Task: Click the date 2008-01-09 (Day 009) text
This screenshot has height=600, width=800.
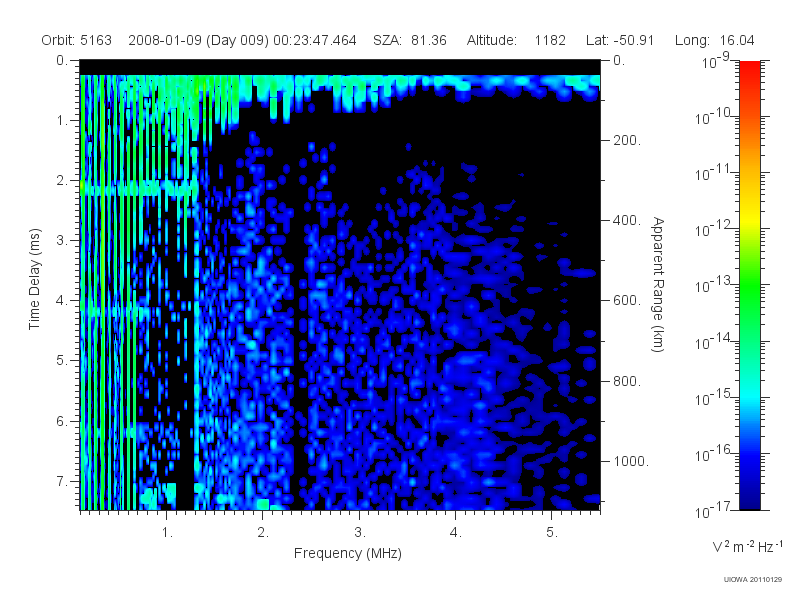Action: (x=198, y=40)
